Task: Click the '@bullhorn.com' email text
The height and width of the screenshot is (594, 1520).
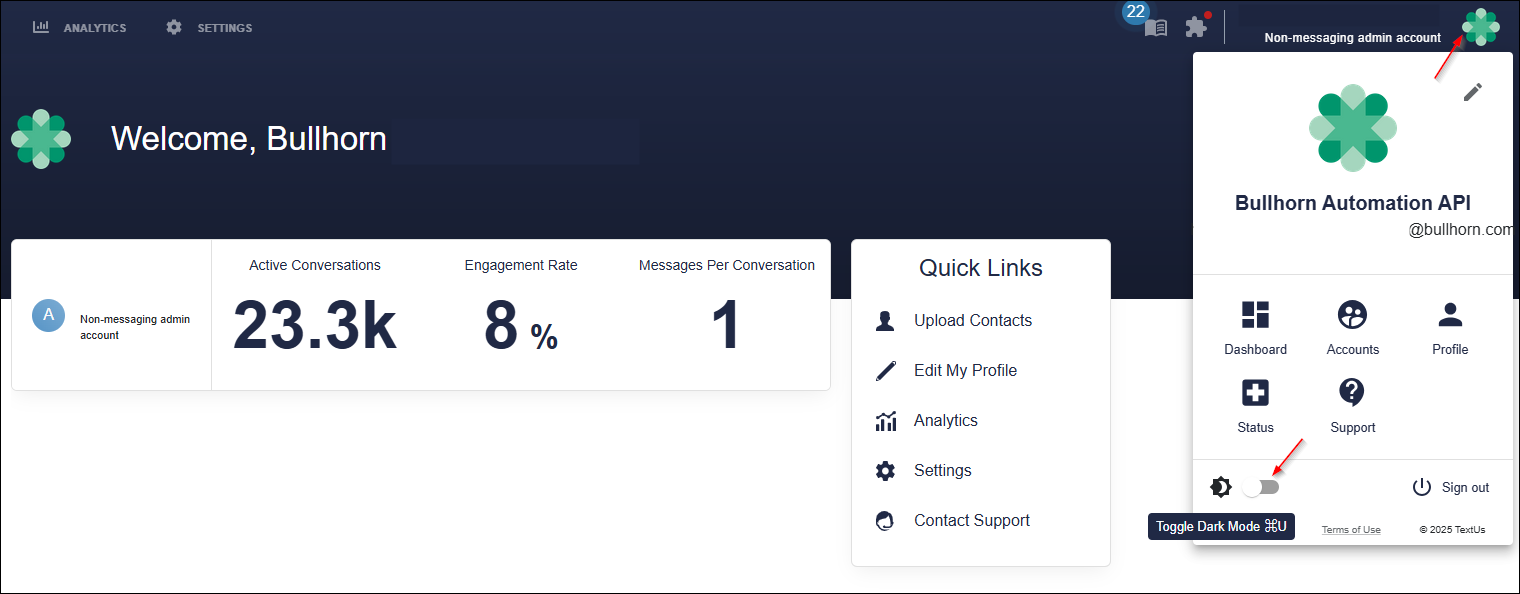Action: tap(1462, 230)
